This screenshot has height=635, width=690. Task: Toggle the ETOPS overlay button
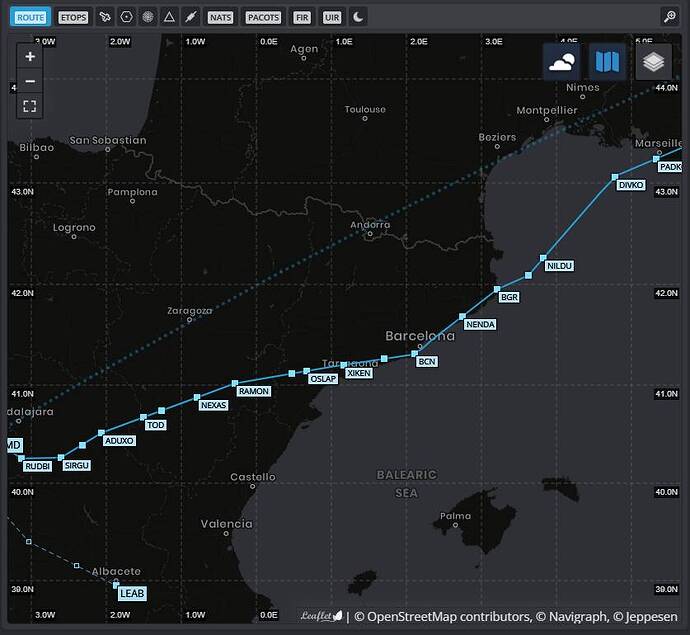click(73, 17)
